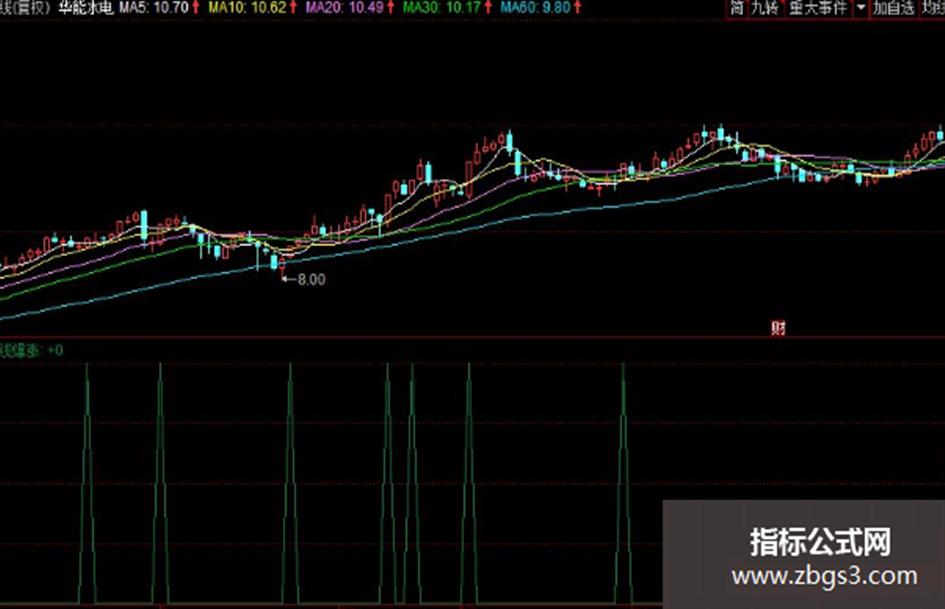Click the 华能水电 stock name
Screen dimensions: 945x609
tap(85, 8)
